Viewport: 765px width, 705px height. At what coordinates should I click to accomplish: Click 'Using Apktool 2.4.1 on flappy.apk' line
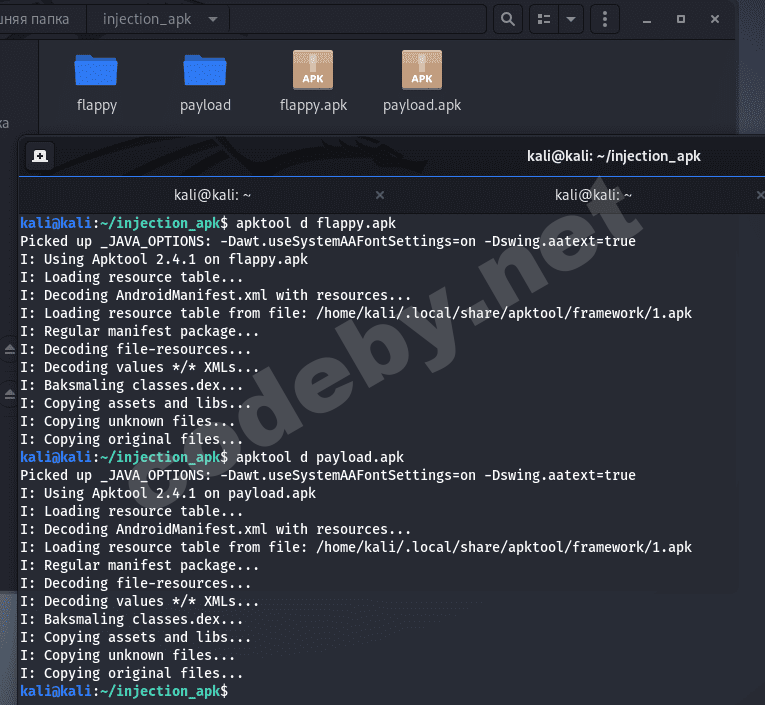[x=164, y=259]
